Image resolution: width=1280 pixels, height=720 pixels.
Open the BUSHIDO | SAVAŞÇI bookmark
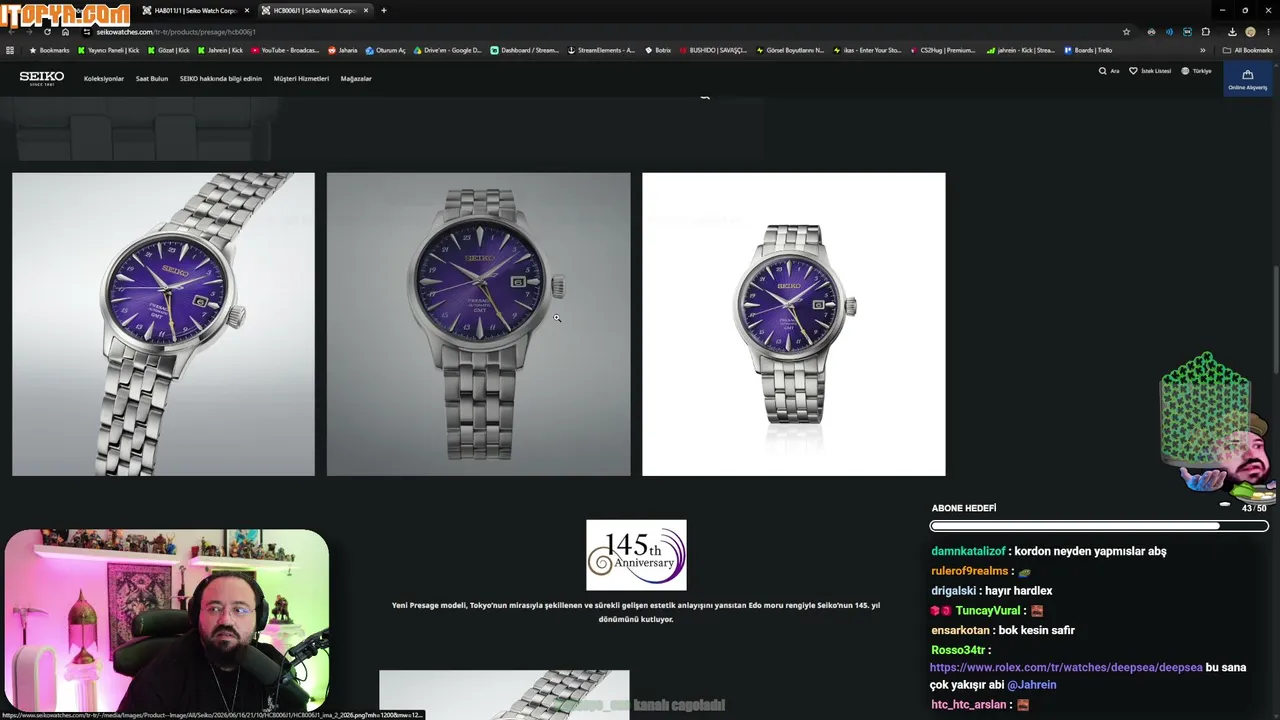click(x=713, y=50)
